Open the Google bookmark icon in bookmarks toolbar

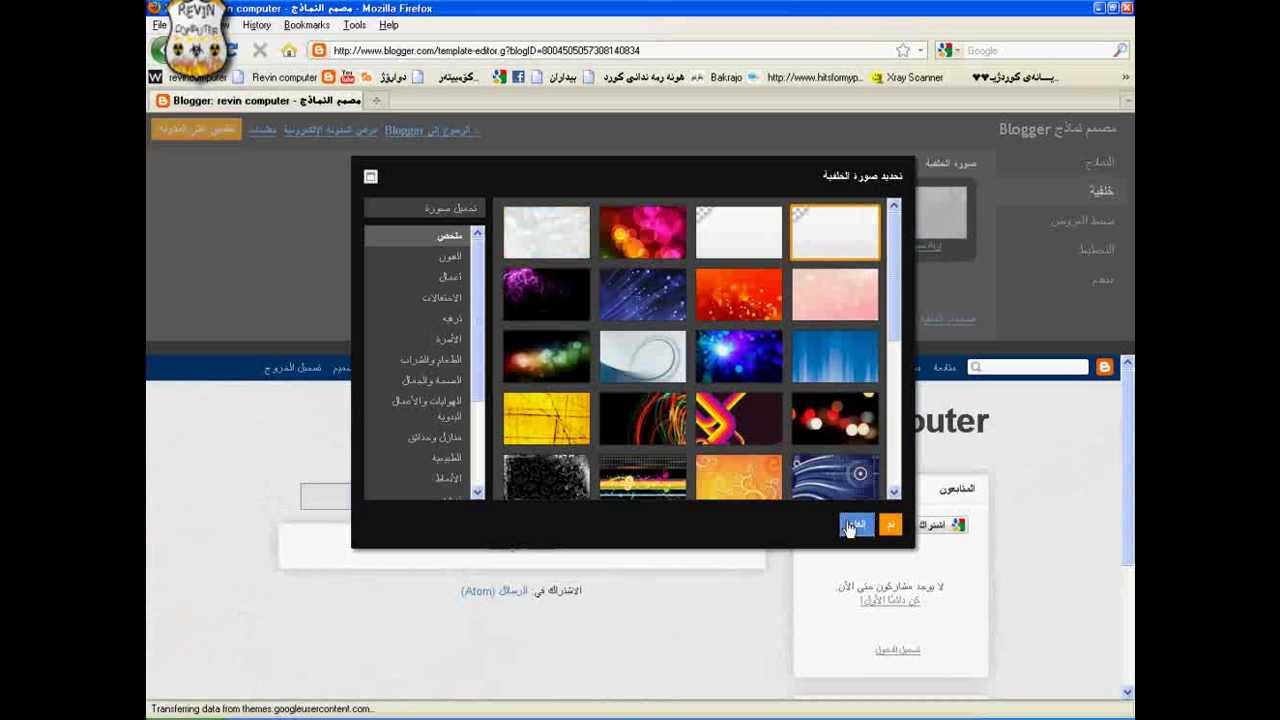click(x=499, y=77)
